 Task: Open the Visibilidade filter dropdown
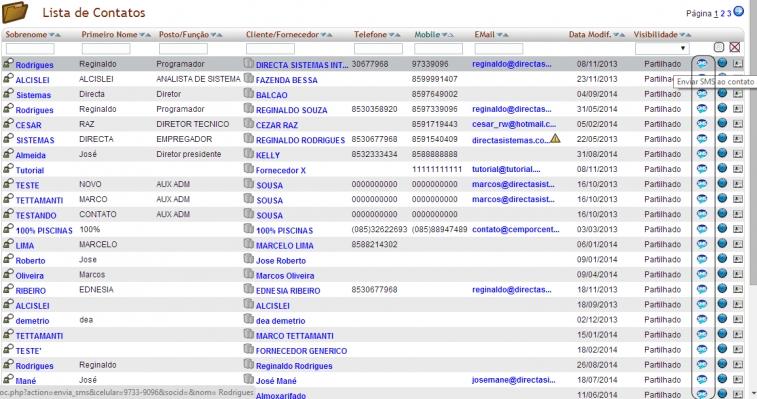coord(662,48)
